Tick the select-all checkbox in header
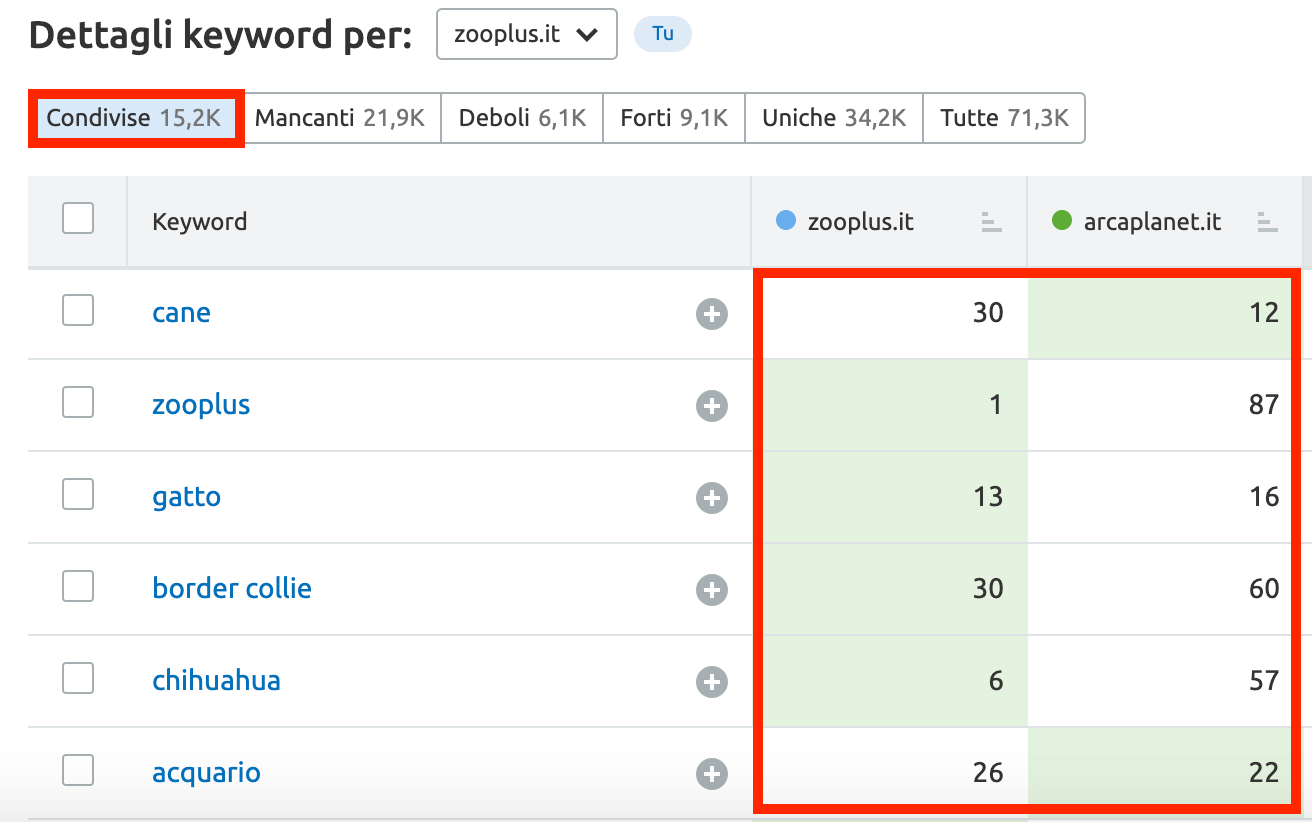The width and height of the screenshot is (1312, 822). [78, 218]
